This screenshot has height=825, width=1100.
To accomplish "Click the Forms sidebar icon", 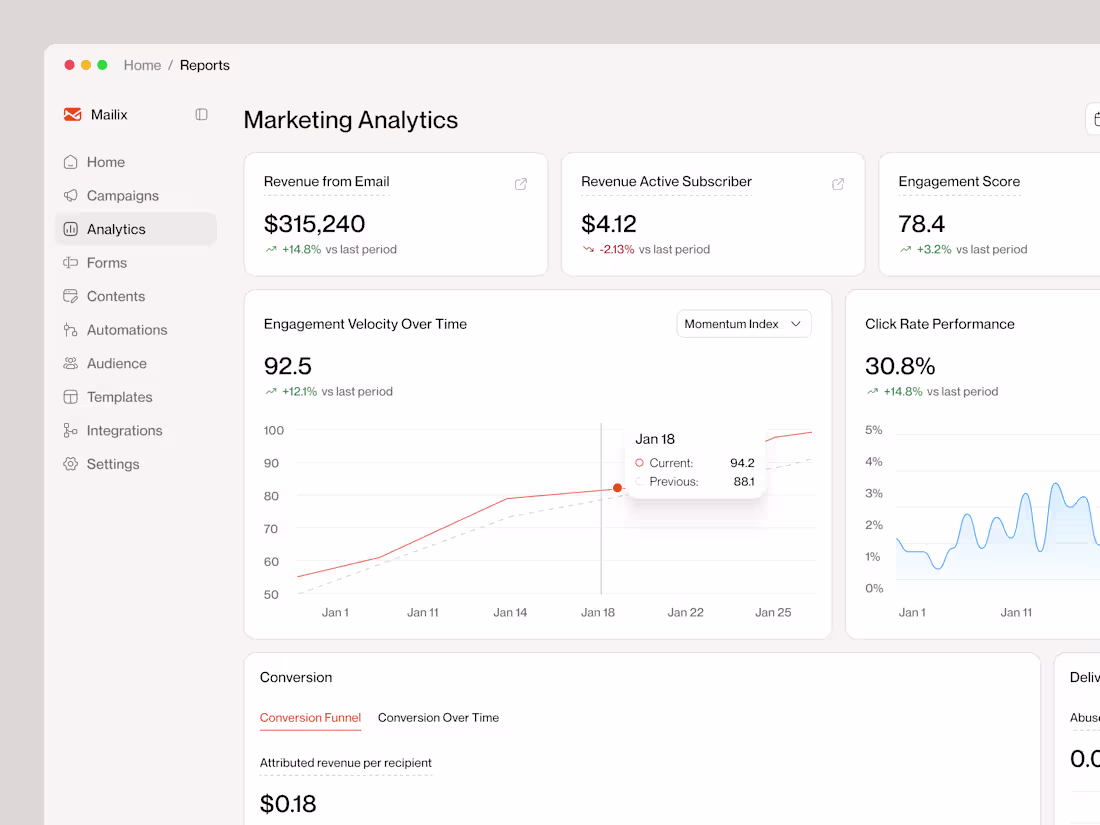I will [70, 263].
